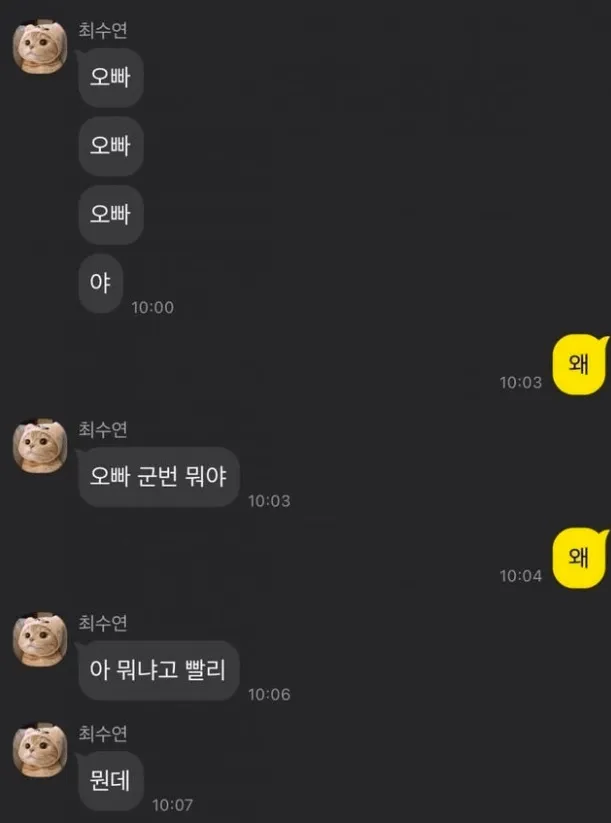This screenshot has height=823, width=611.
Task: Tap the 10:06 timestamp
Action: 269,694
